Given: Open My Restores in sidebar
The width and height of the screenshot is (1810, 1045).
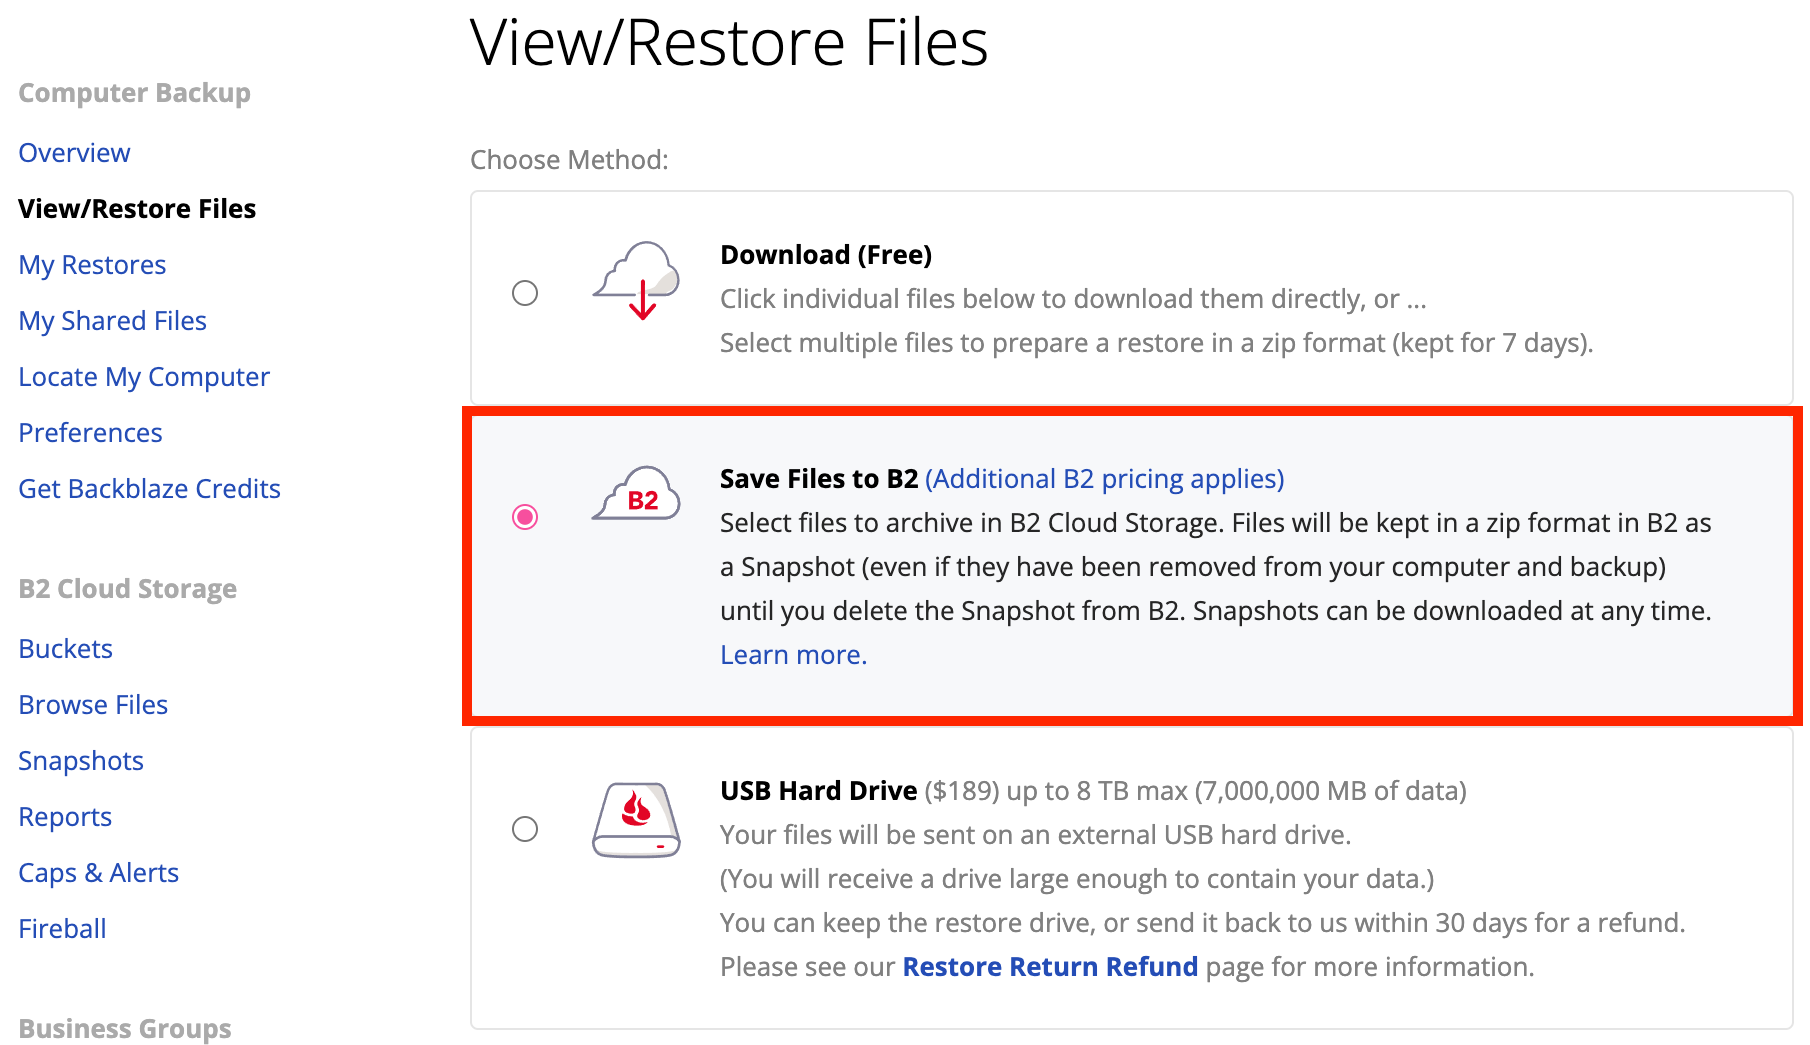Looking at the screenshot, I should (92, 265).
